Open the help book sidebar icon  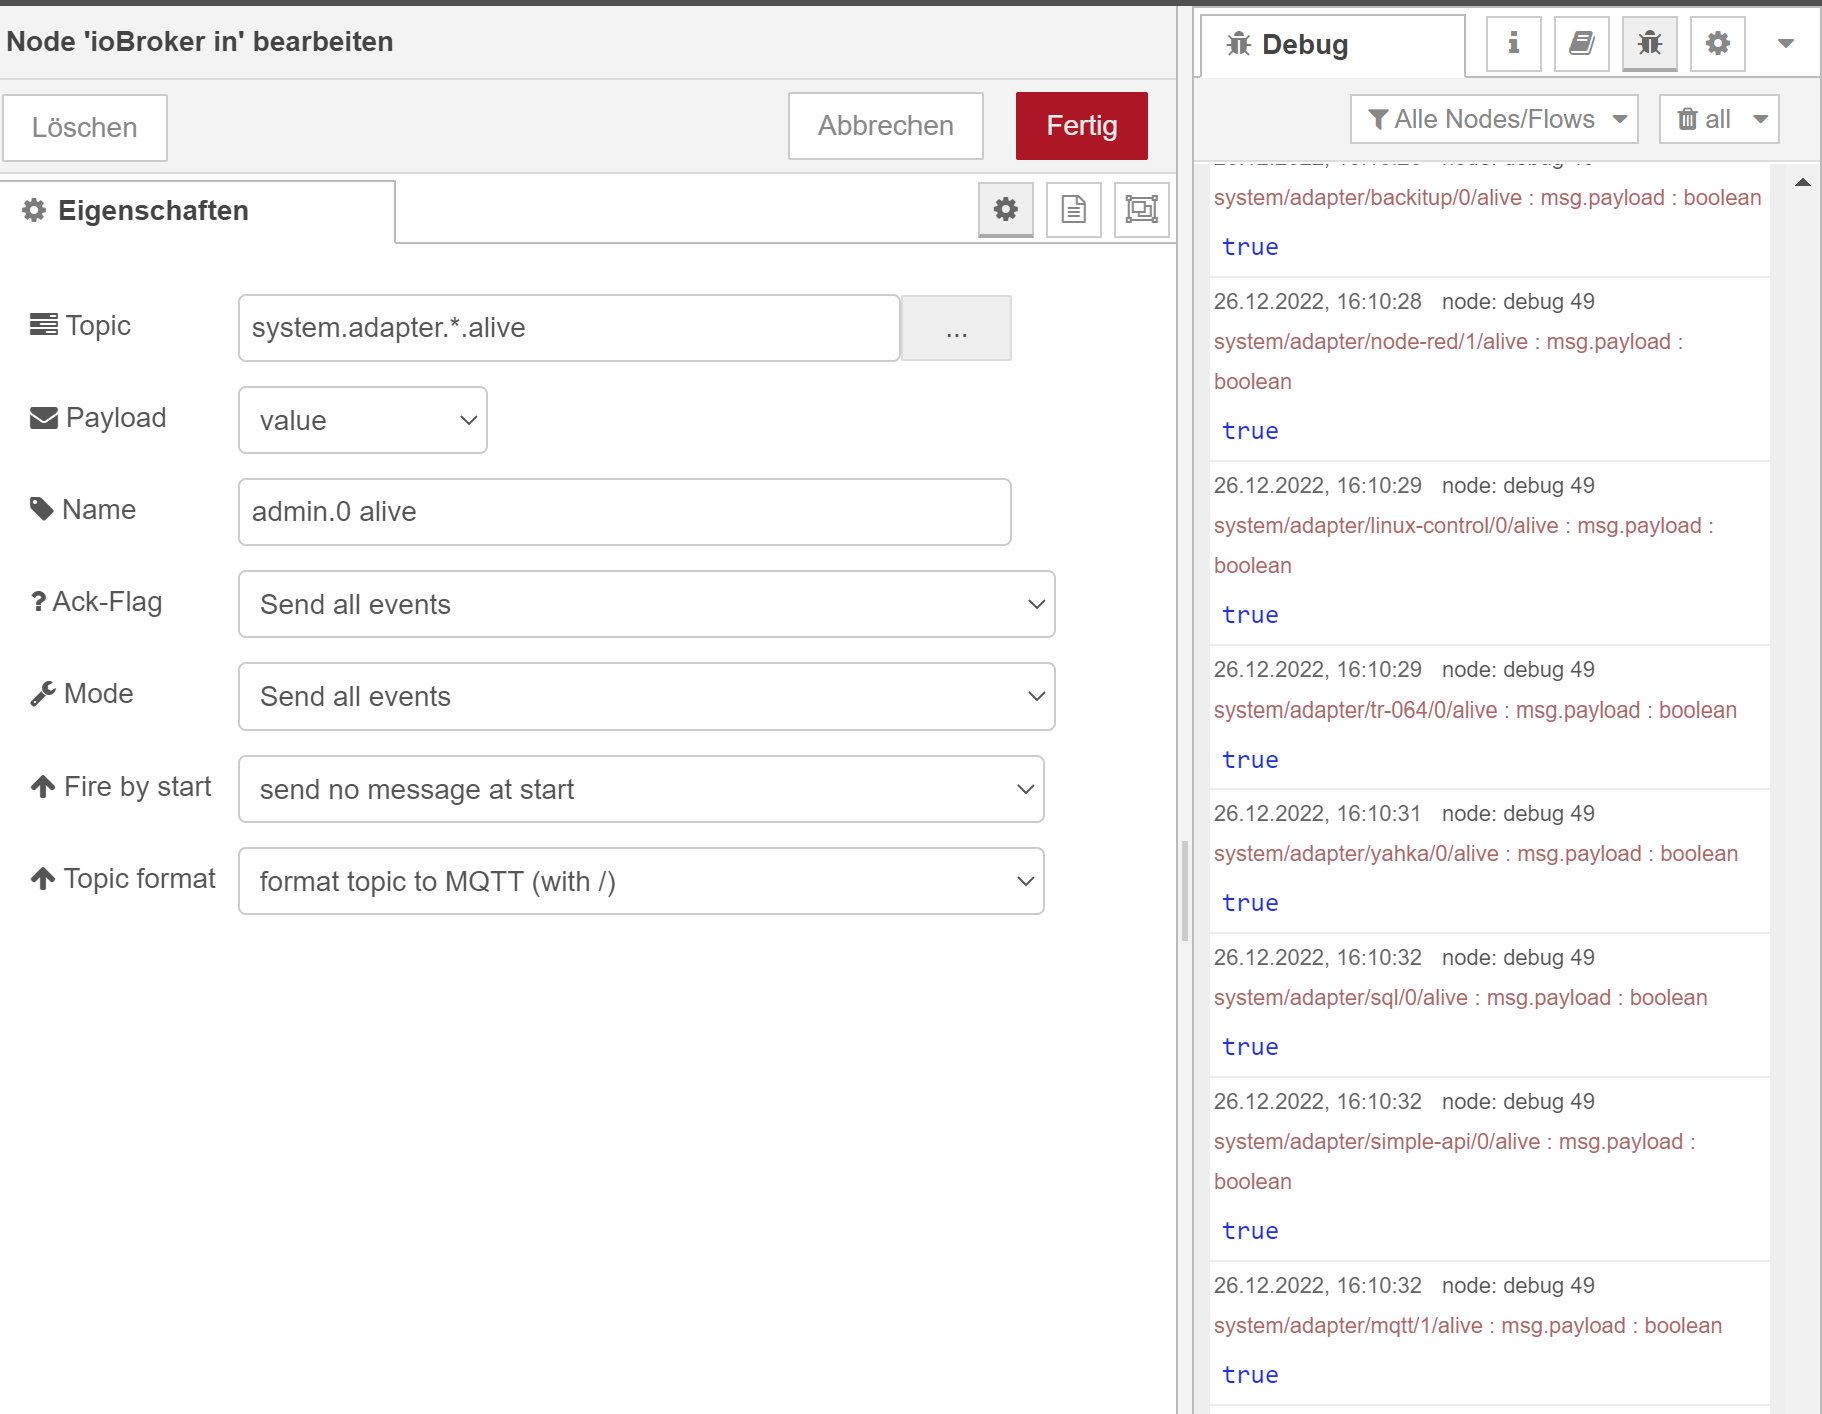click(x=1581, y=43)
